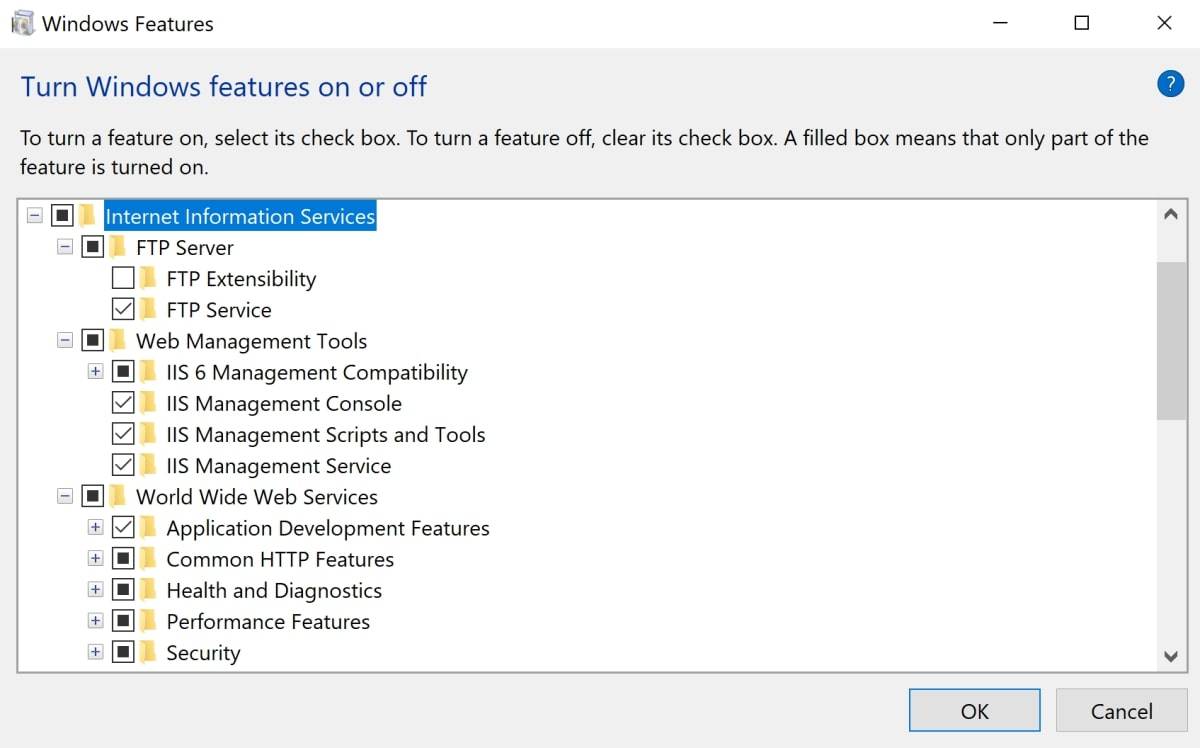Click the folder icon next to FTP Server
Screen dimensions: 1200x748
(118, 248)
